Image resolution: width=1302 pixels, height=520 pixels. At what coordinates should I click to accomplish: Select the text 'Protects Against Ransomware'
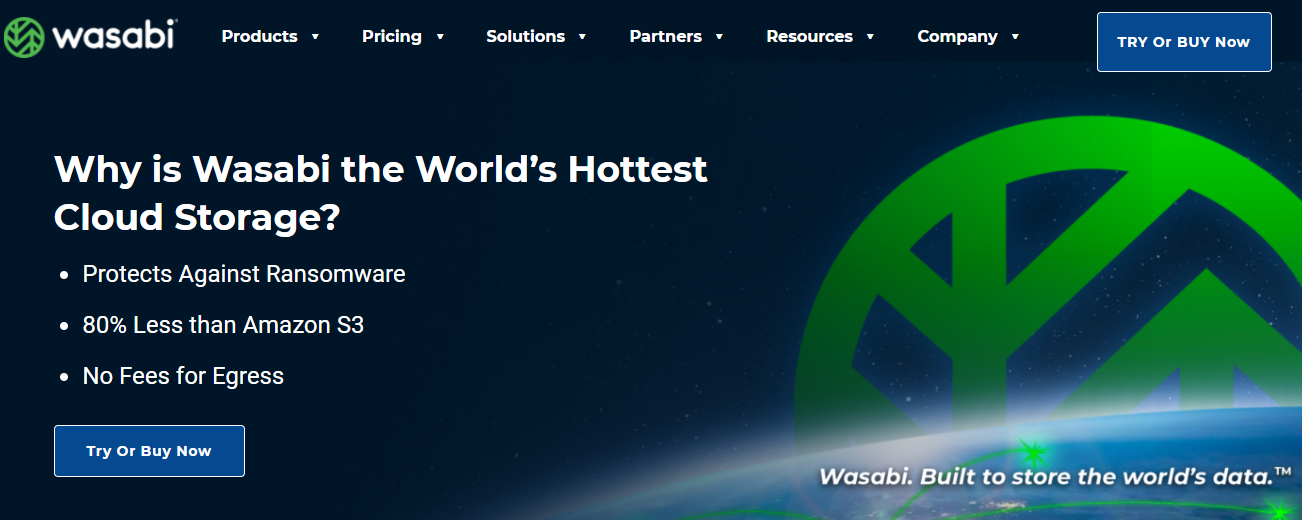point(244,274)
